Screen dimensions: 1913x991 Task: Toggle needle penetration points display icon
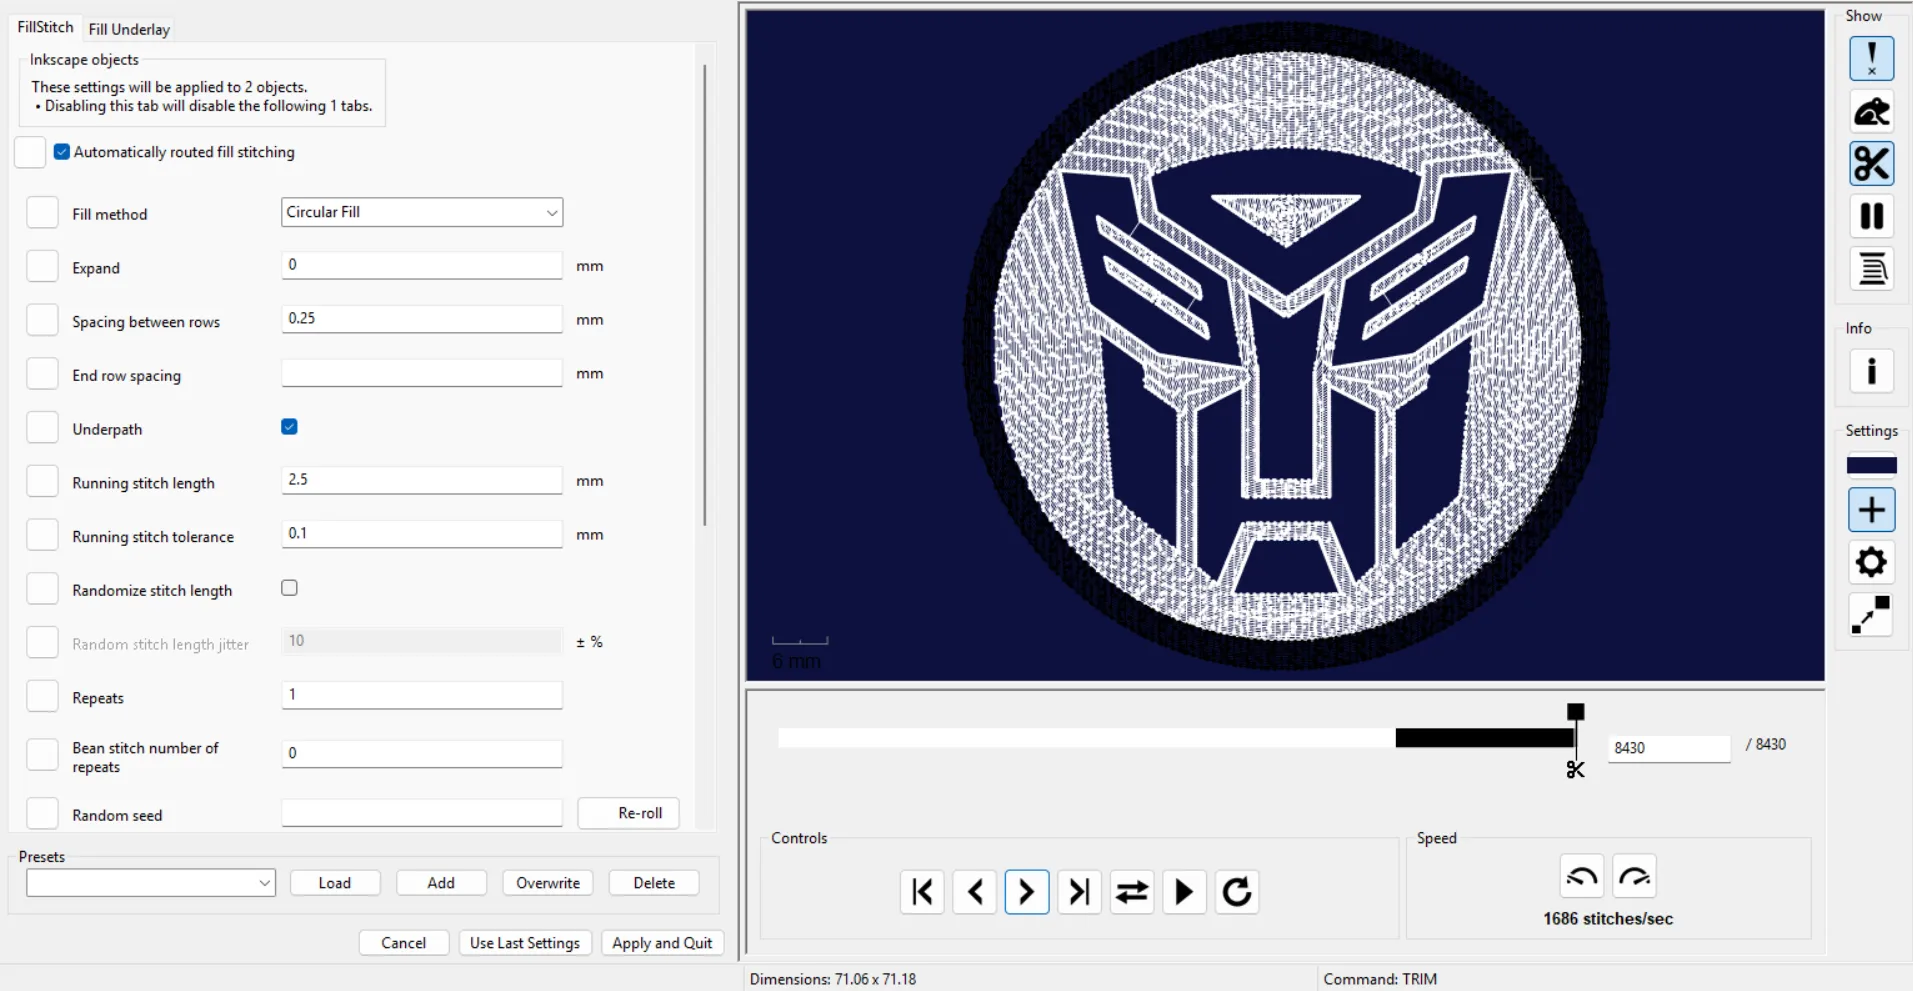click(x=1871, y=58)
